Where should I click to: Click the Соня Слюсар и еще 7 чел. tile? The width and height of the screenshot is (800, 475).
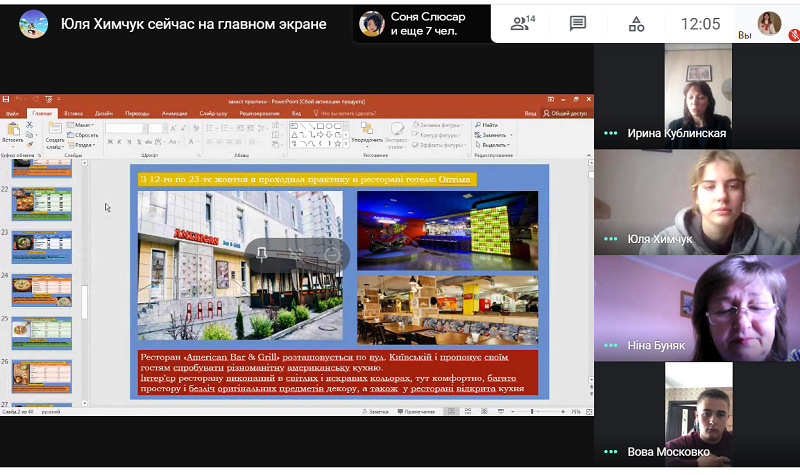tap(421, 23)
